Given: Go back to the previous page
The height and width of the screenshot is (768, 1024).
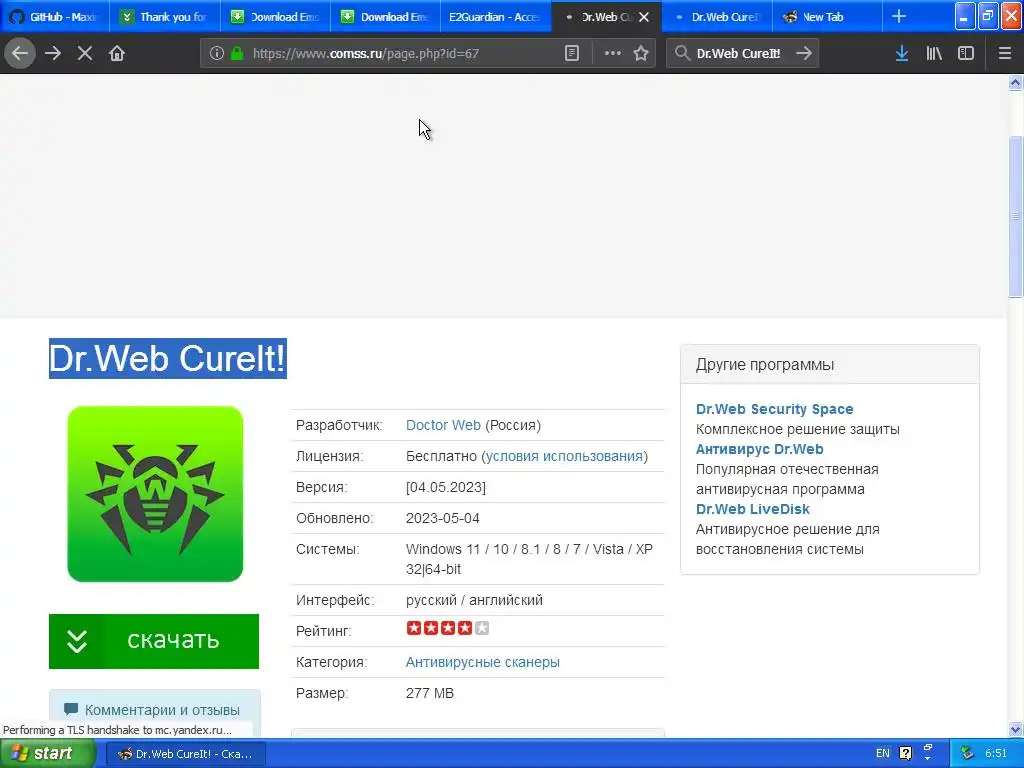Looking at the screenshot, I should point(20,54).
